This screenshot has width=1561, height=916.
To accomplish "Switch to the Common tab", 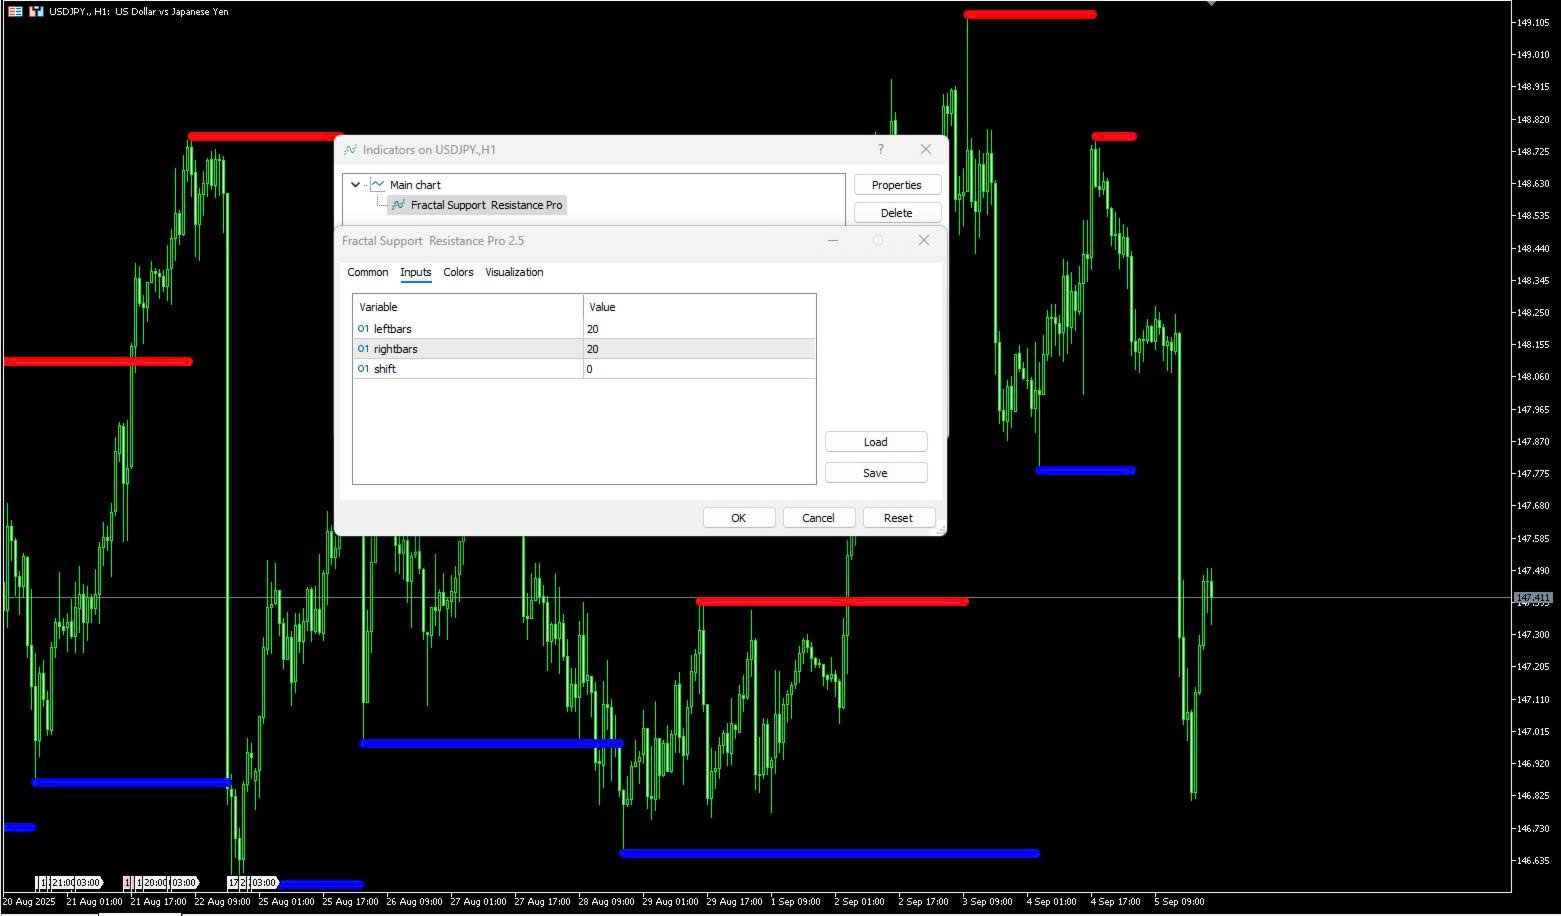I will pos(368,272).
